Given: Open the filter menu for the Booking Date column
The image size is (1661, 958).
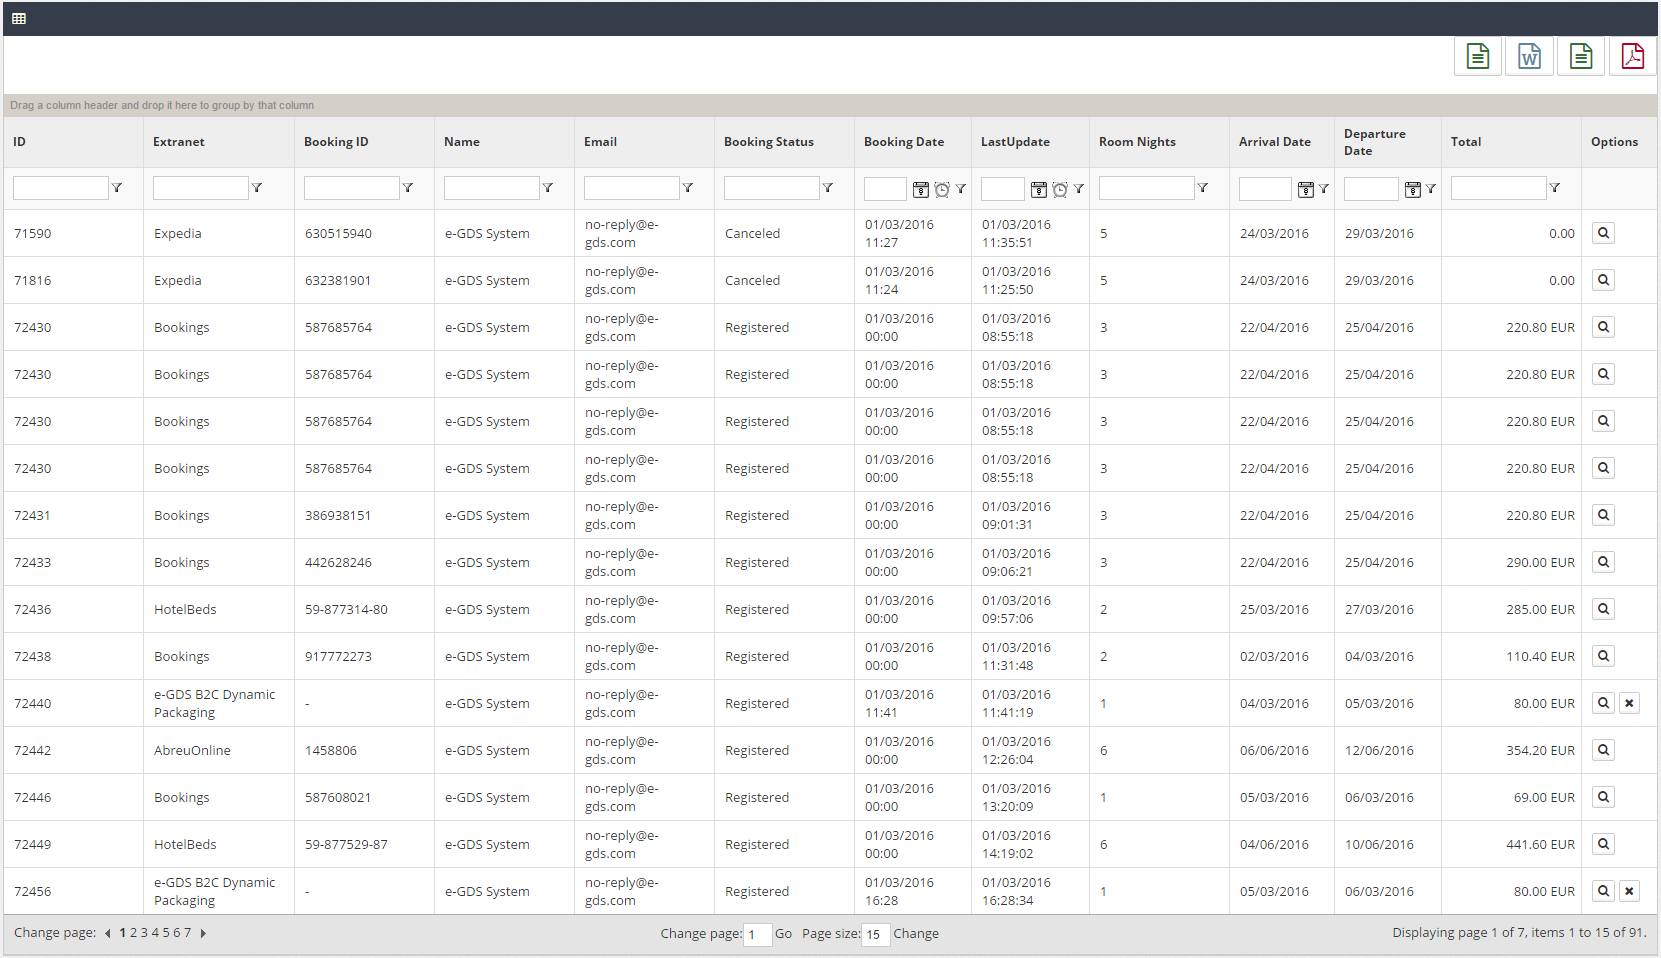Looking at the screenshot, I should (x=961, y=188).
